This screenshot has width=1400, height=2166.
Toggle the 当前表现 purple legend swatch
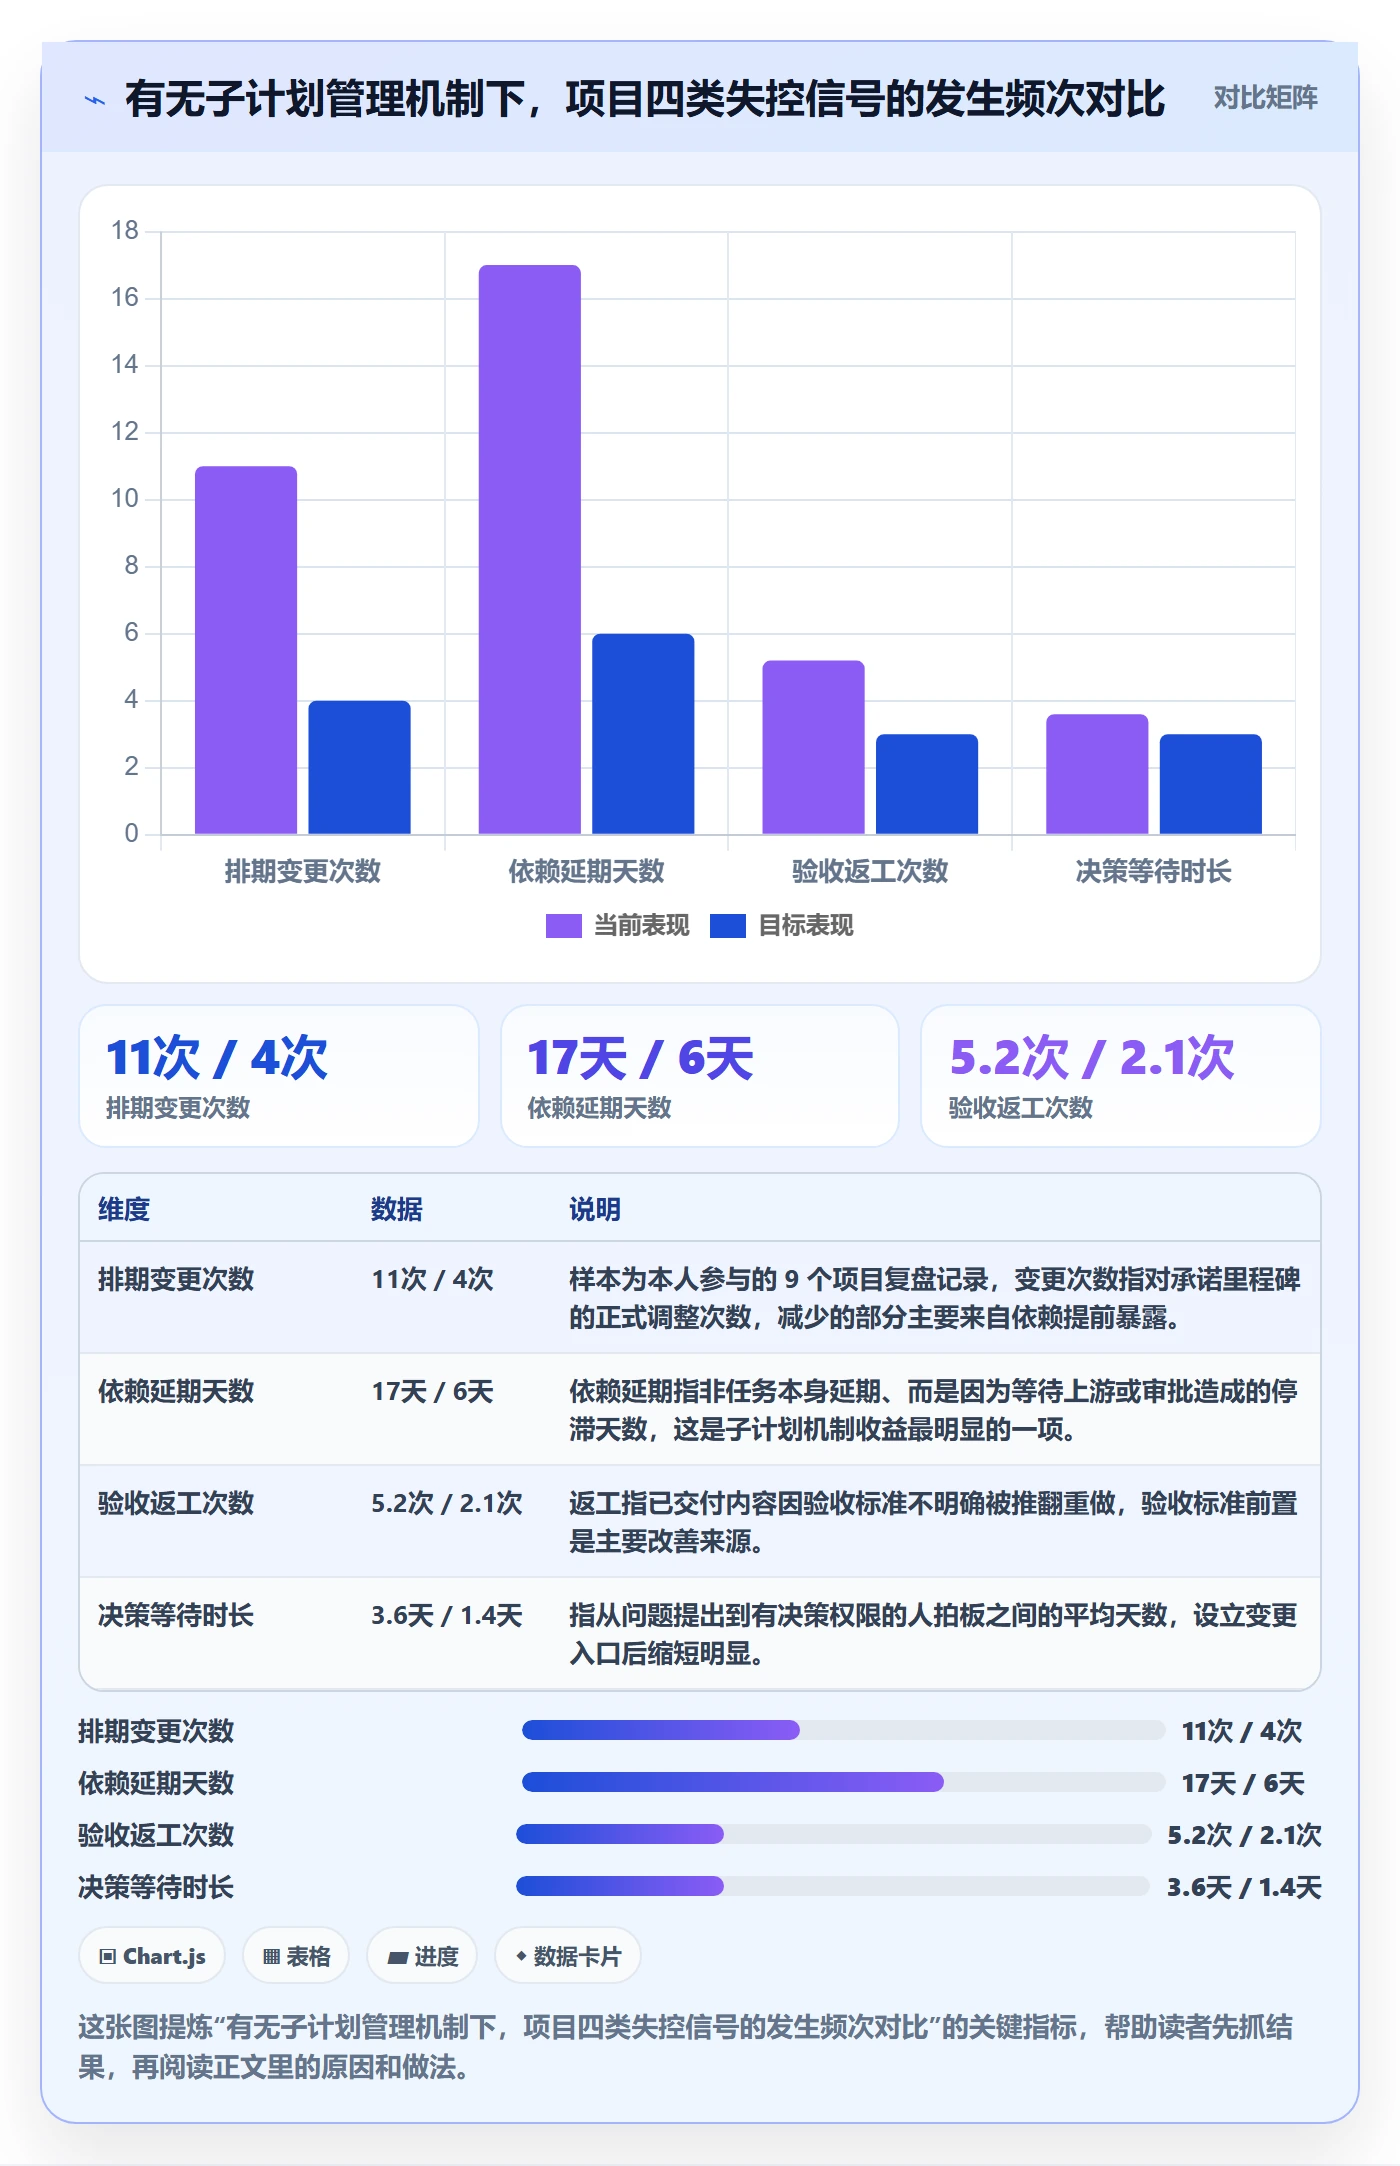(x=563, y=926)
